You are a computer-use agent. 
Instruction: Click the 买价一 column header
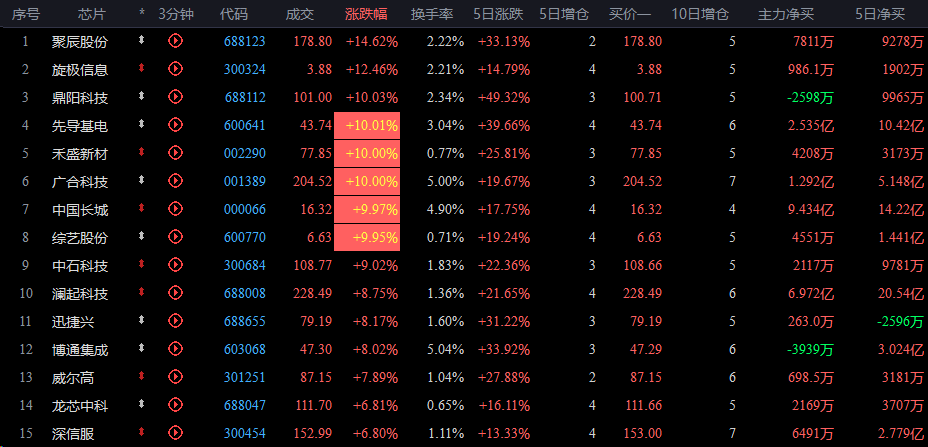point(630,14)
